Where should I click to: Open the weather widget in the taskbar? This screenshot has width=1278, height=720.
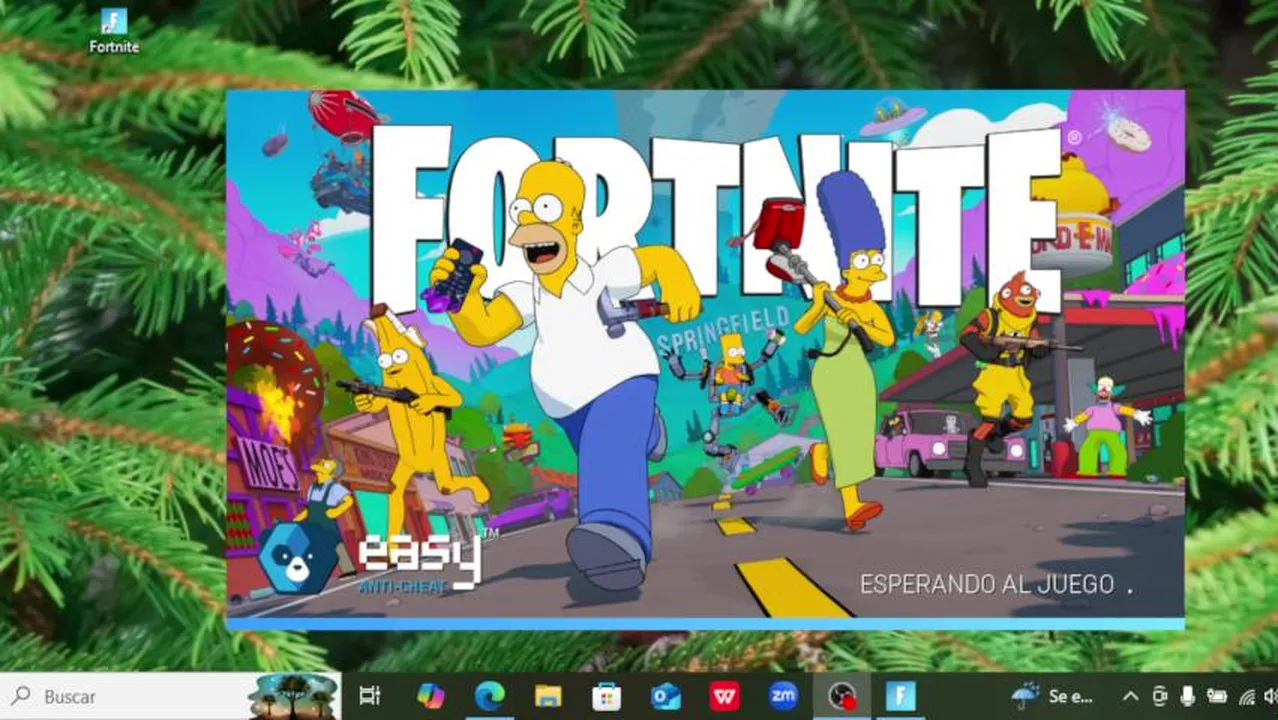[x=1054, y=697]
